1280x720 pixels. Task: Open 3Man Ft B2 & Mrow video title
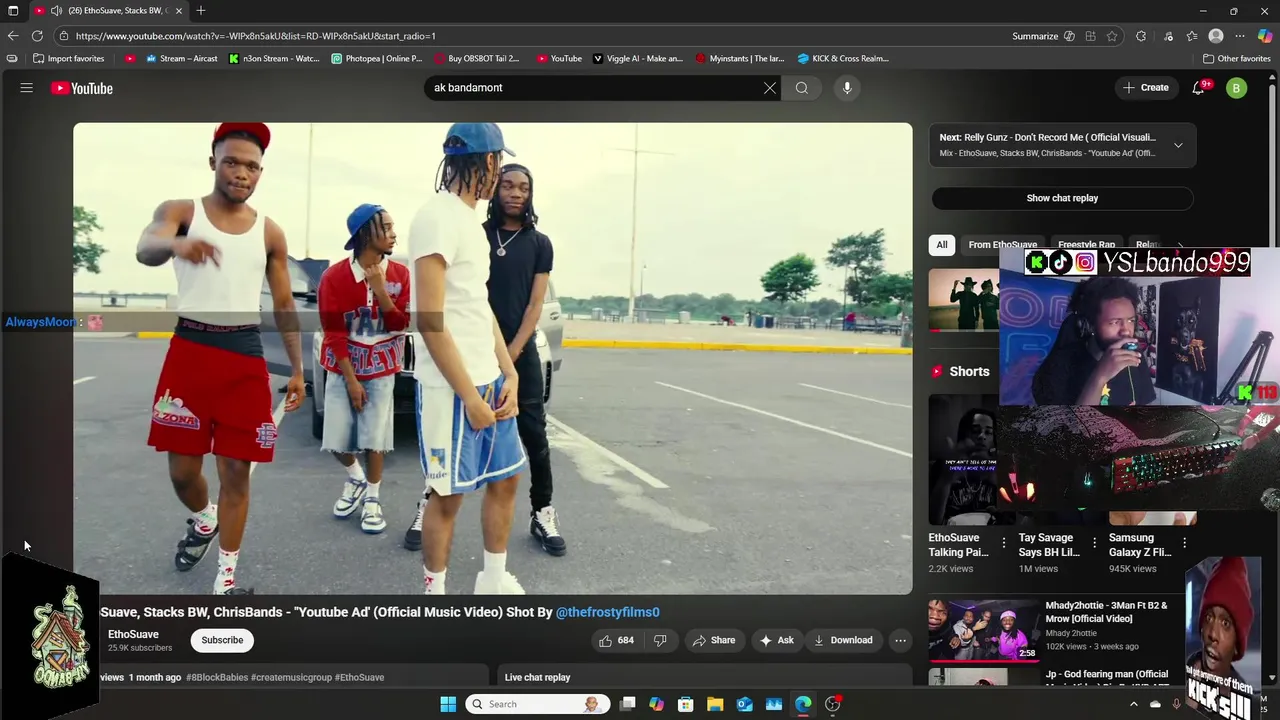pyautogui.click(x=1106, y=612)
